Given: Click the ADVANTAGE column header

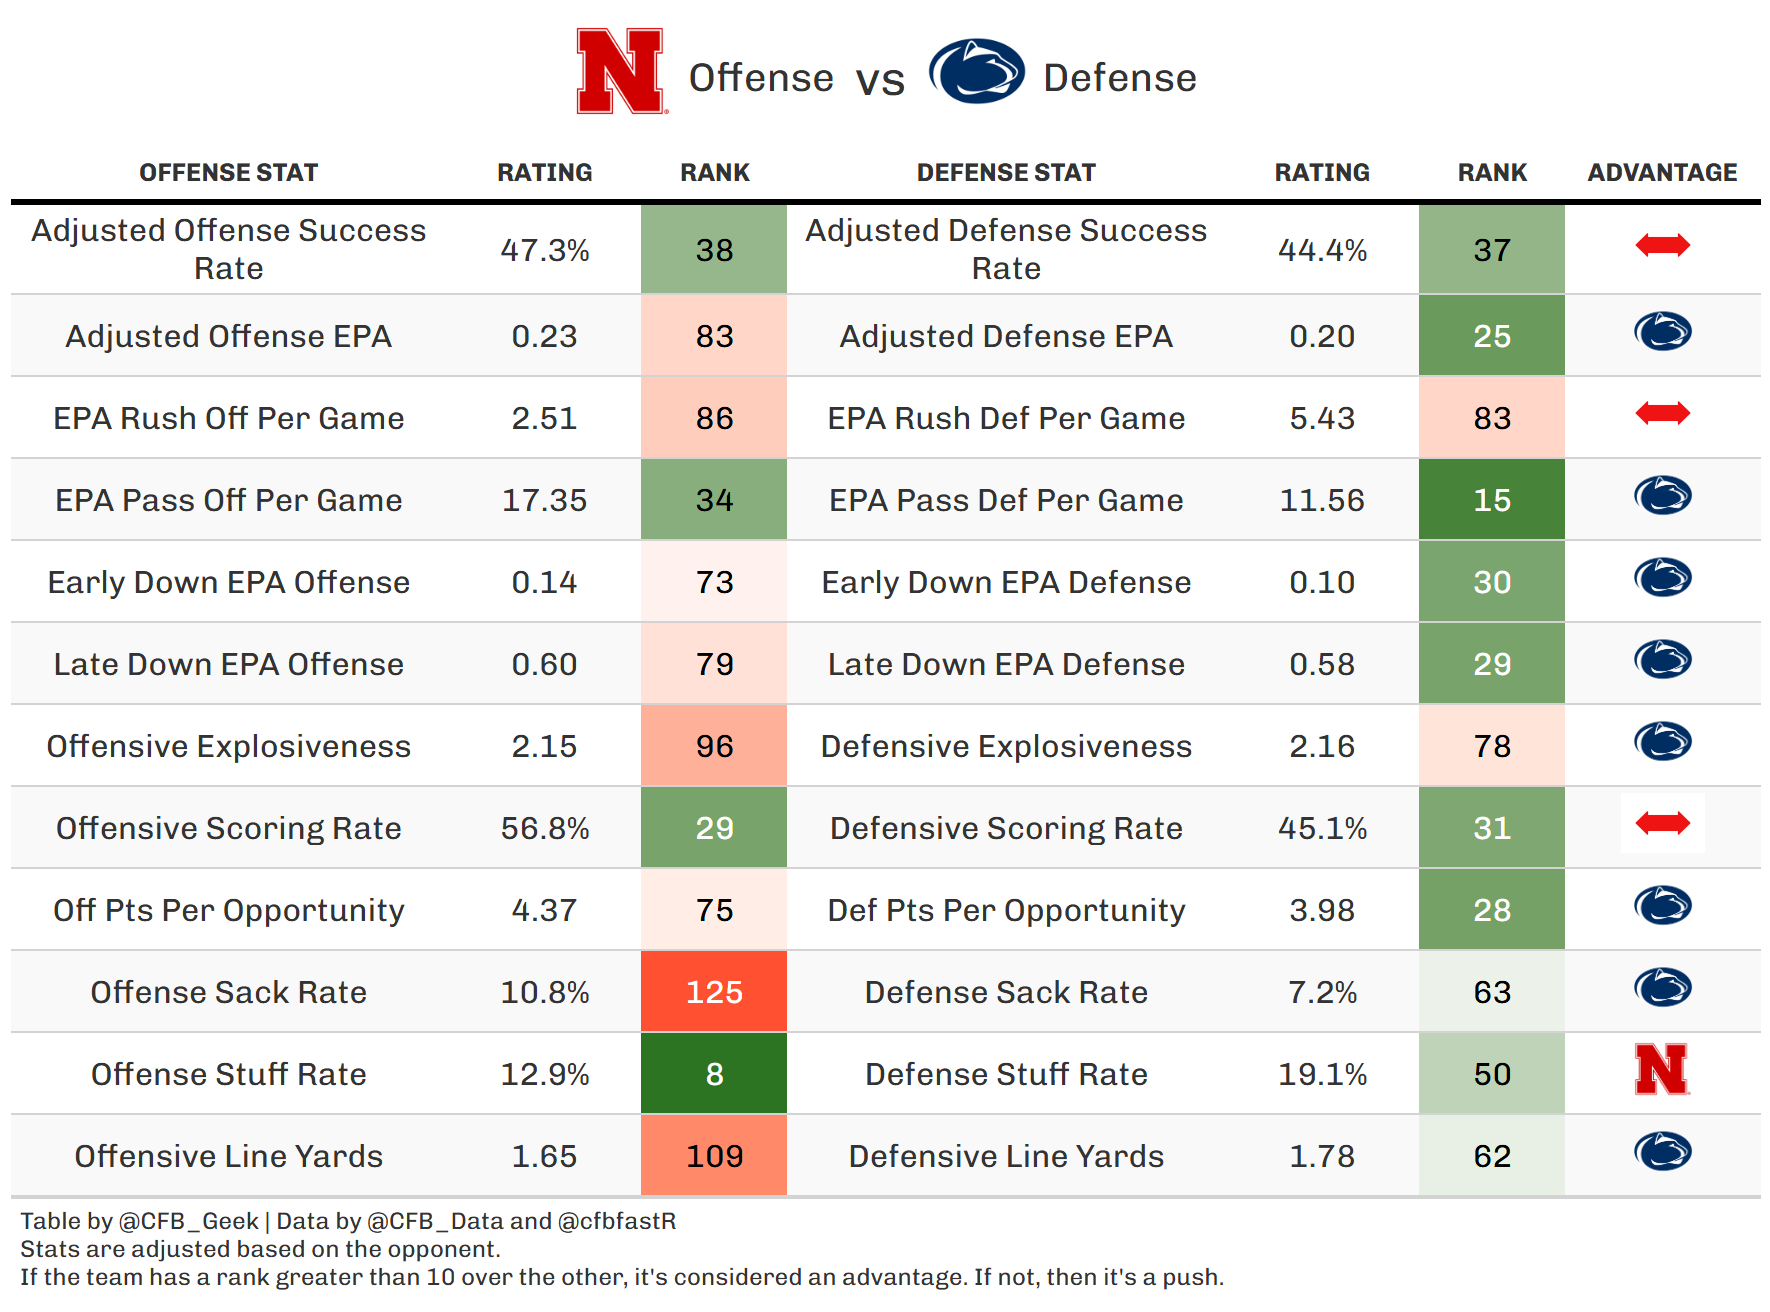Looking at the screenshot, I should coord(1662,173).
